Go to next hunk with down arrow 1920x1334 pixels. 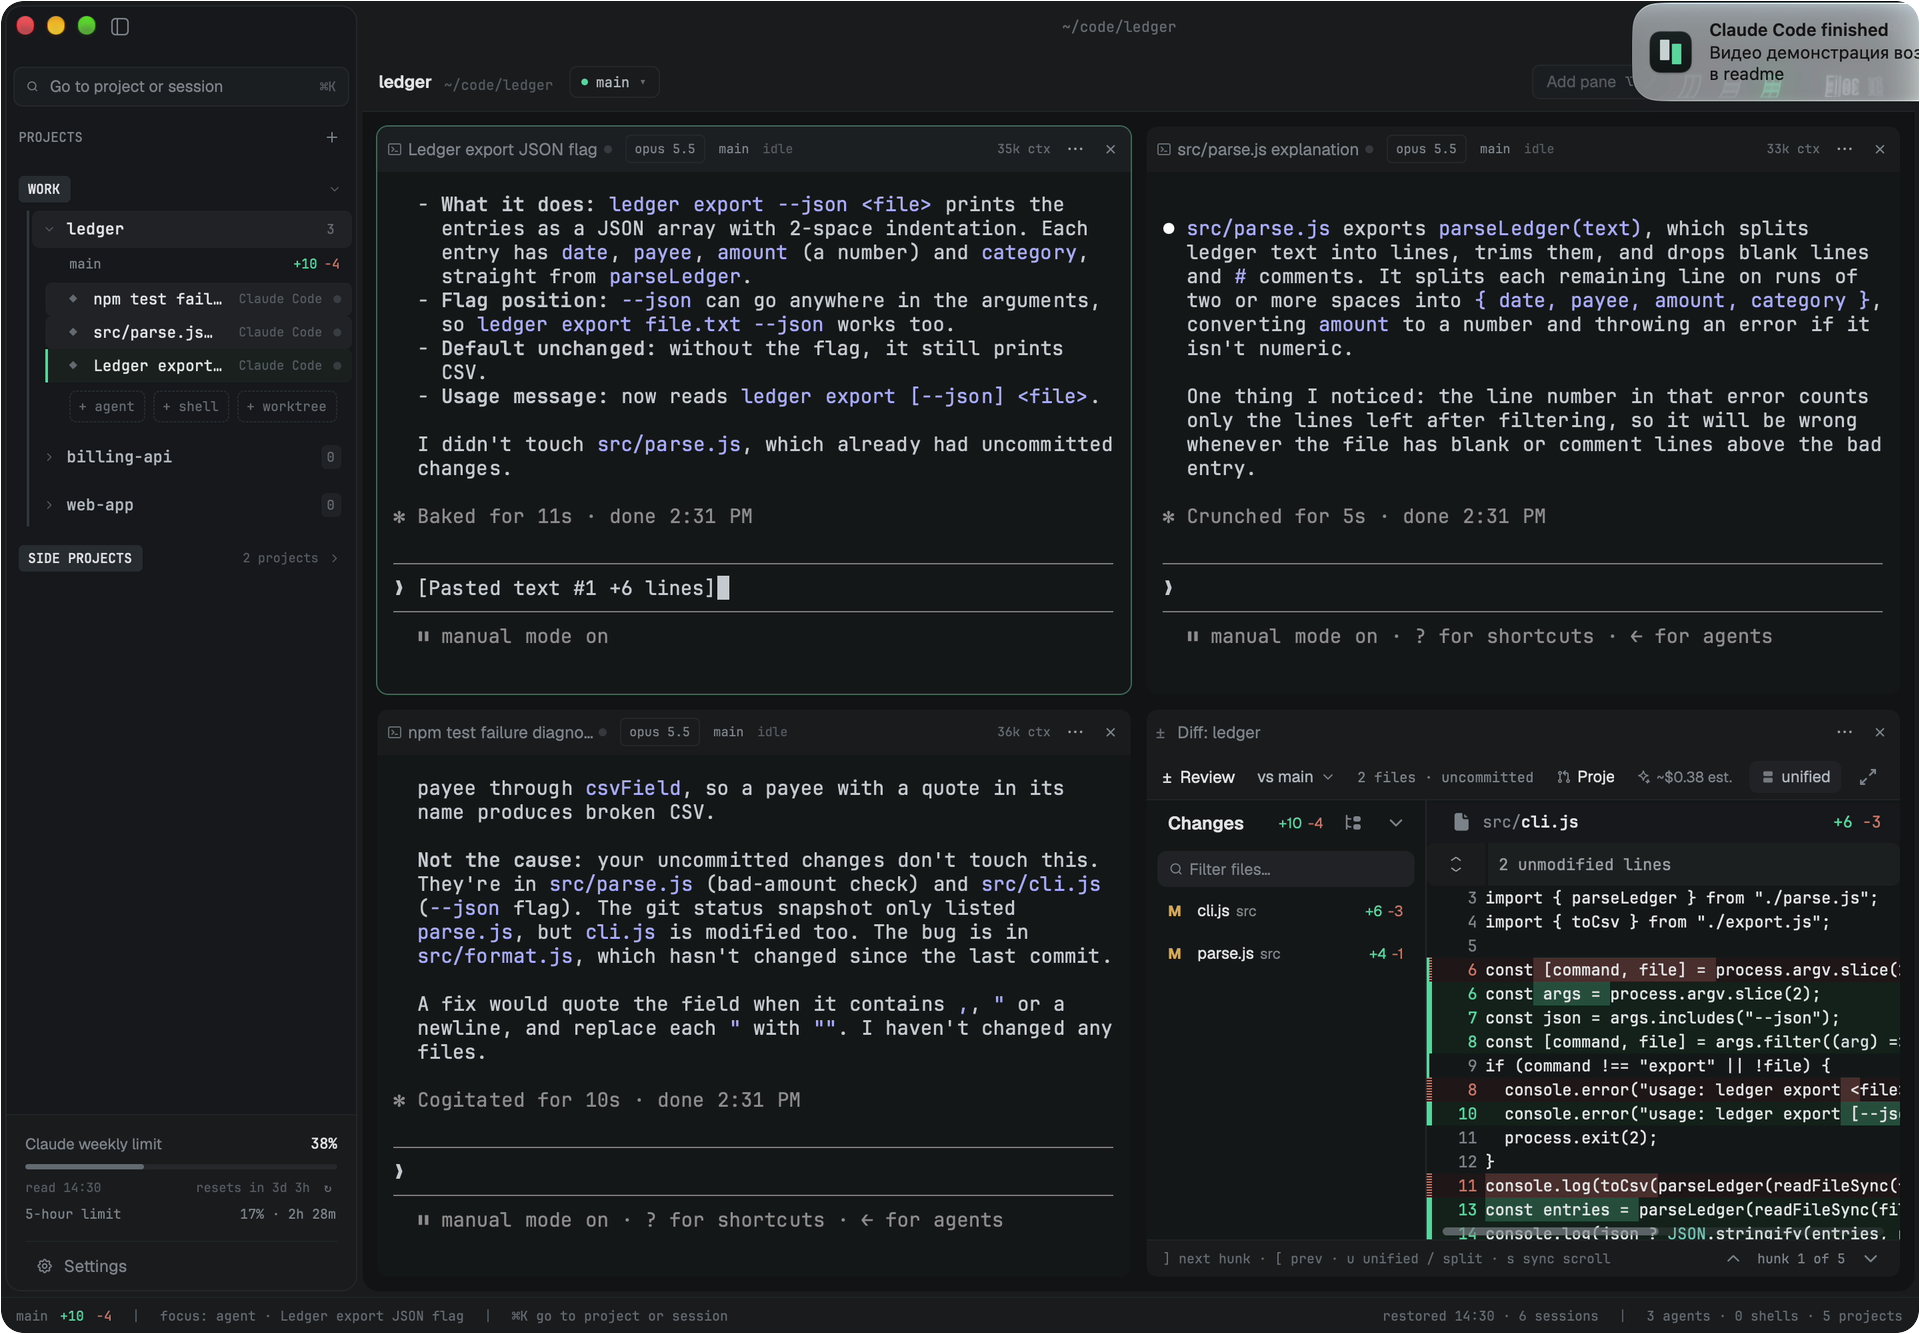pyautogui.click(x=1870, y=1259)
